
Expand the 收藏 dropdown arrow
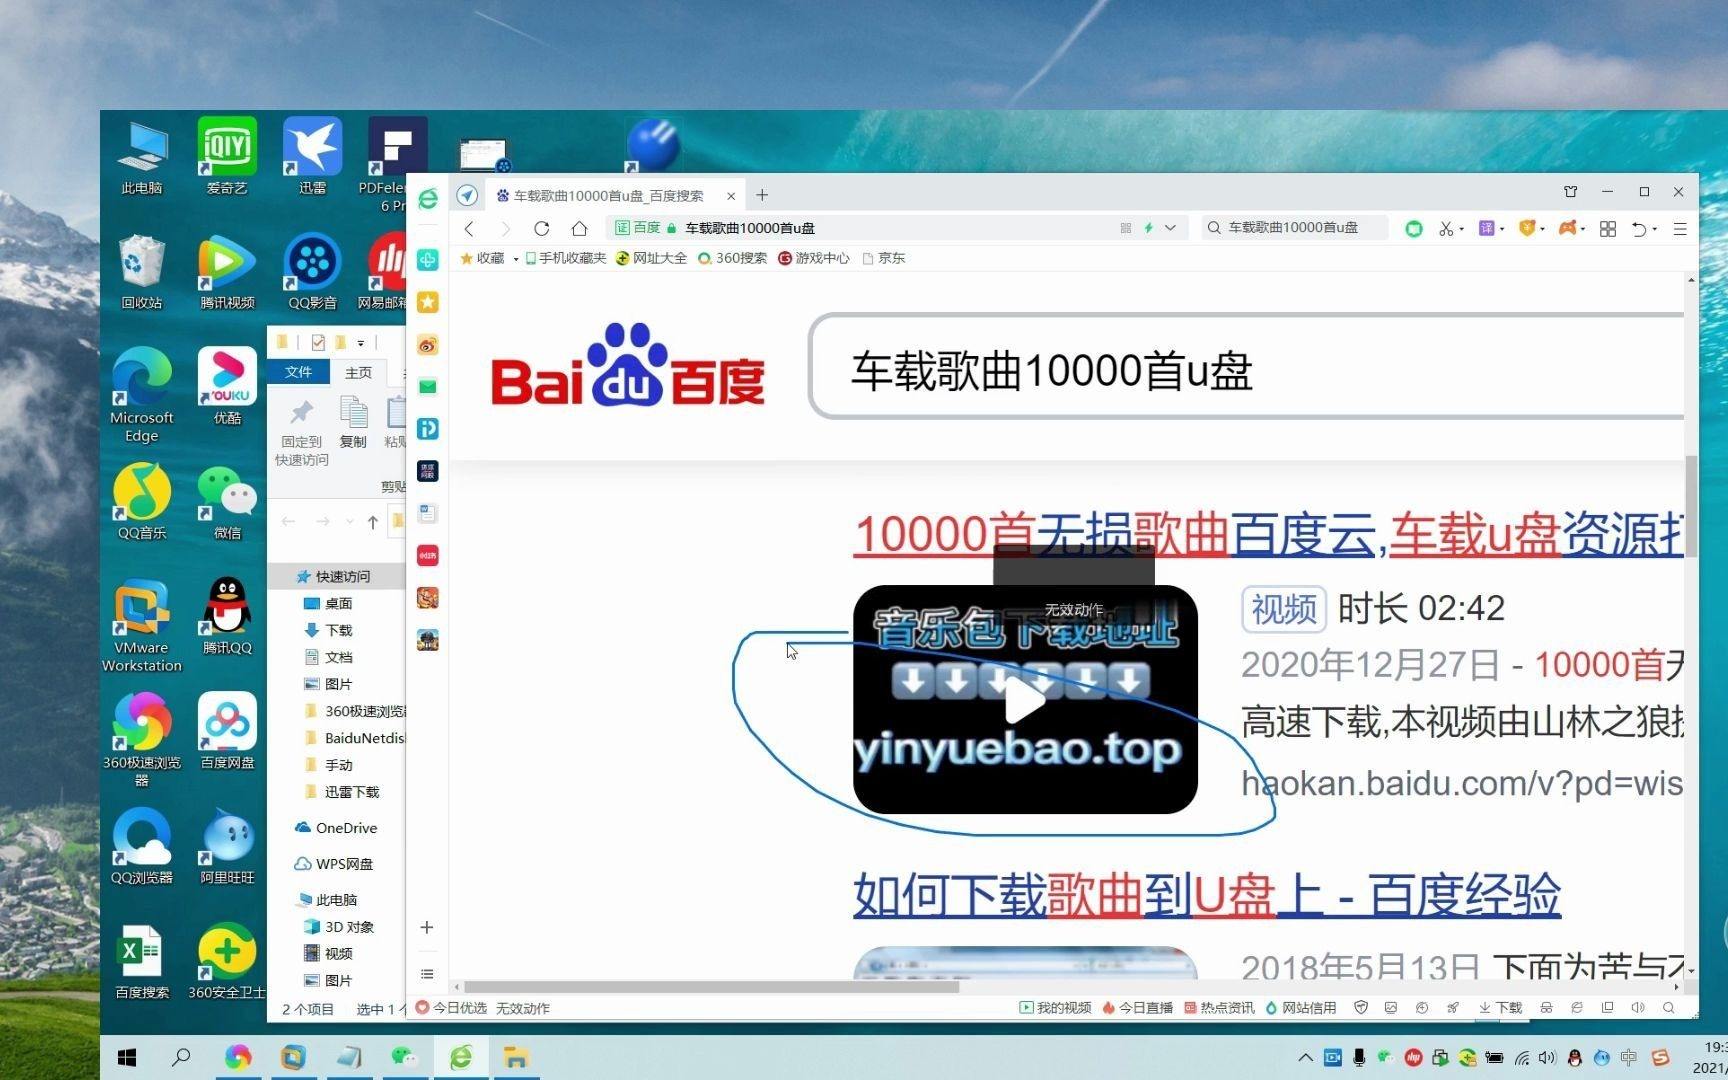tap(516, 259)
